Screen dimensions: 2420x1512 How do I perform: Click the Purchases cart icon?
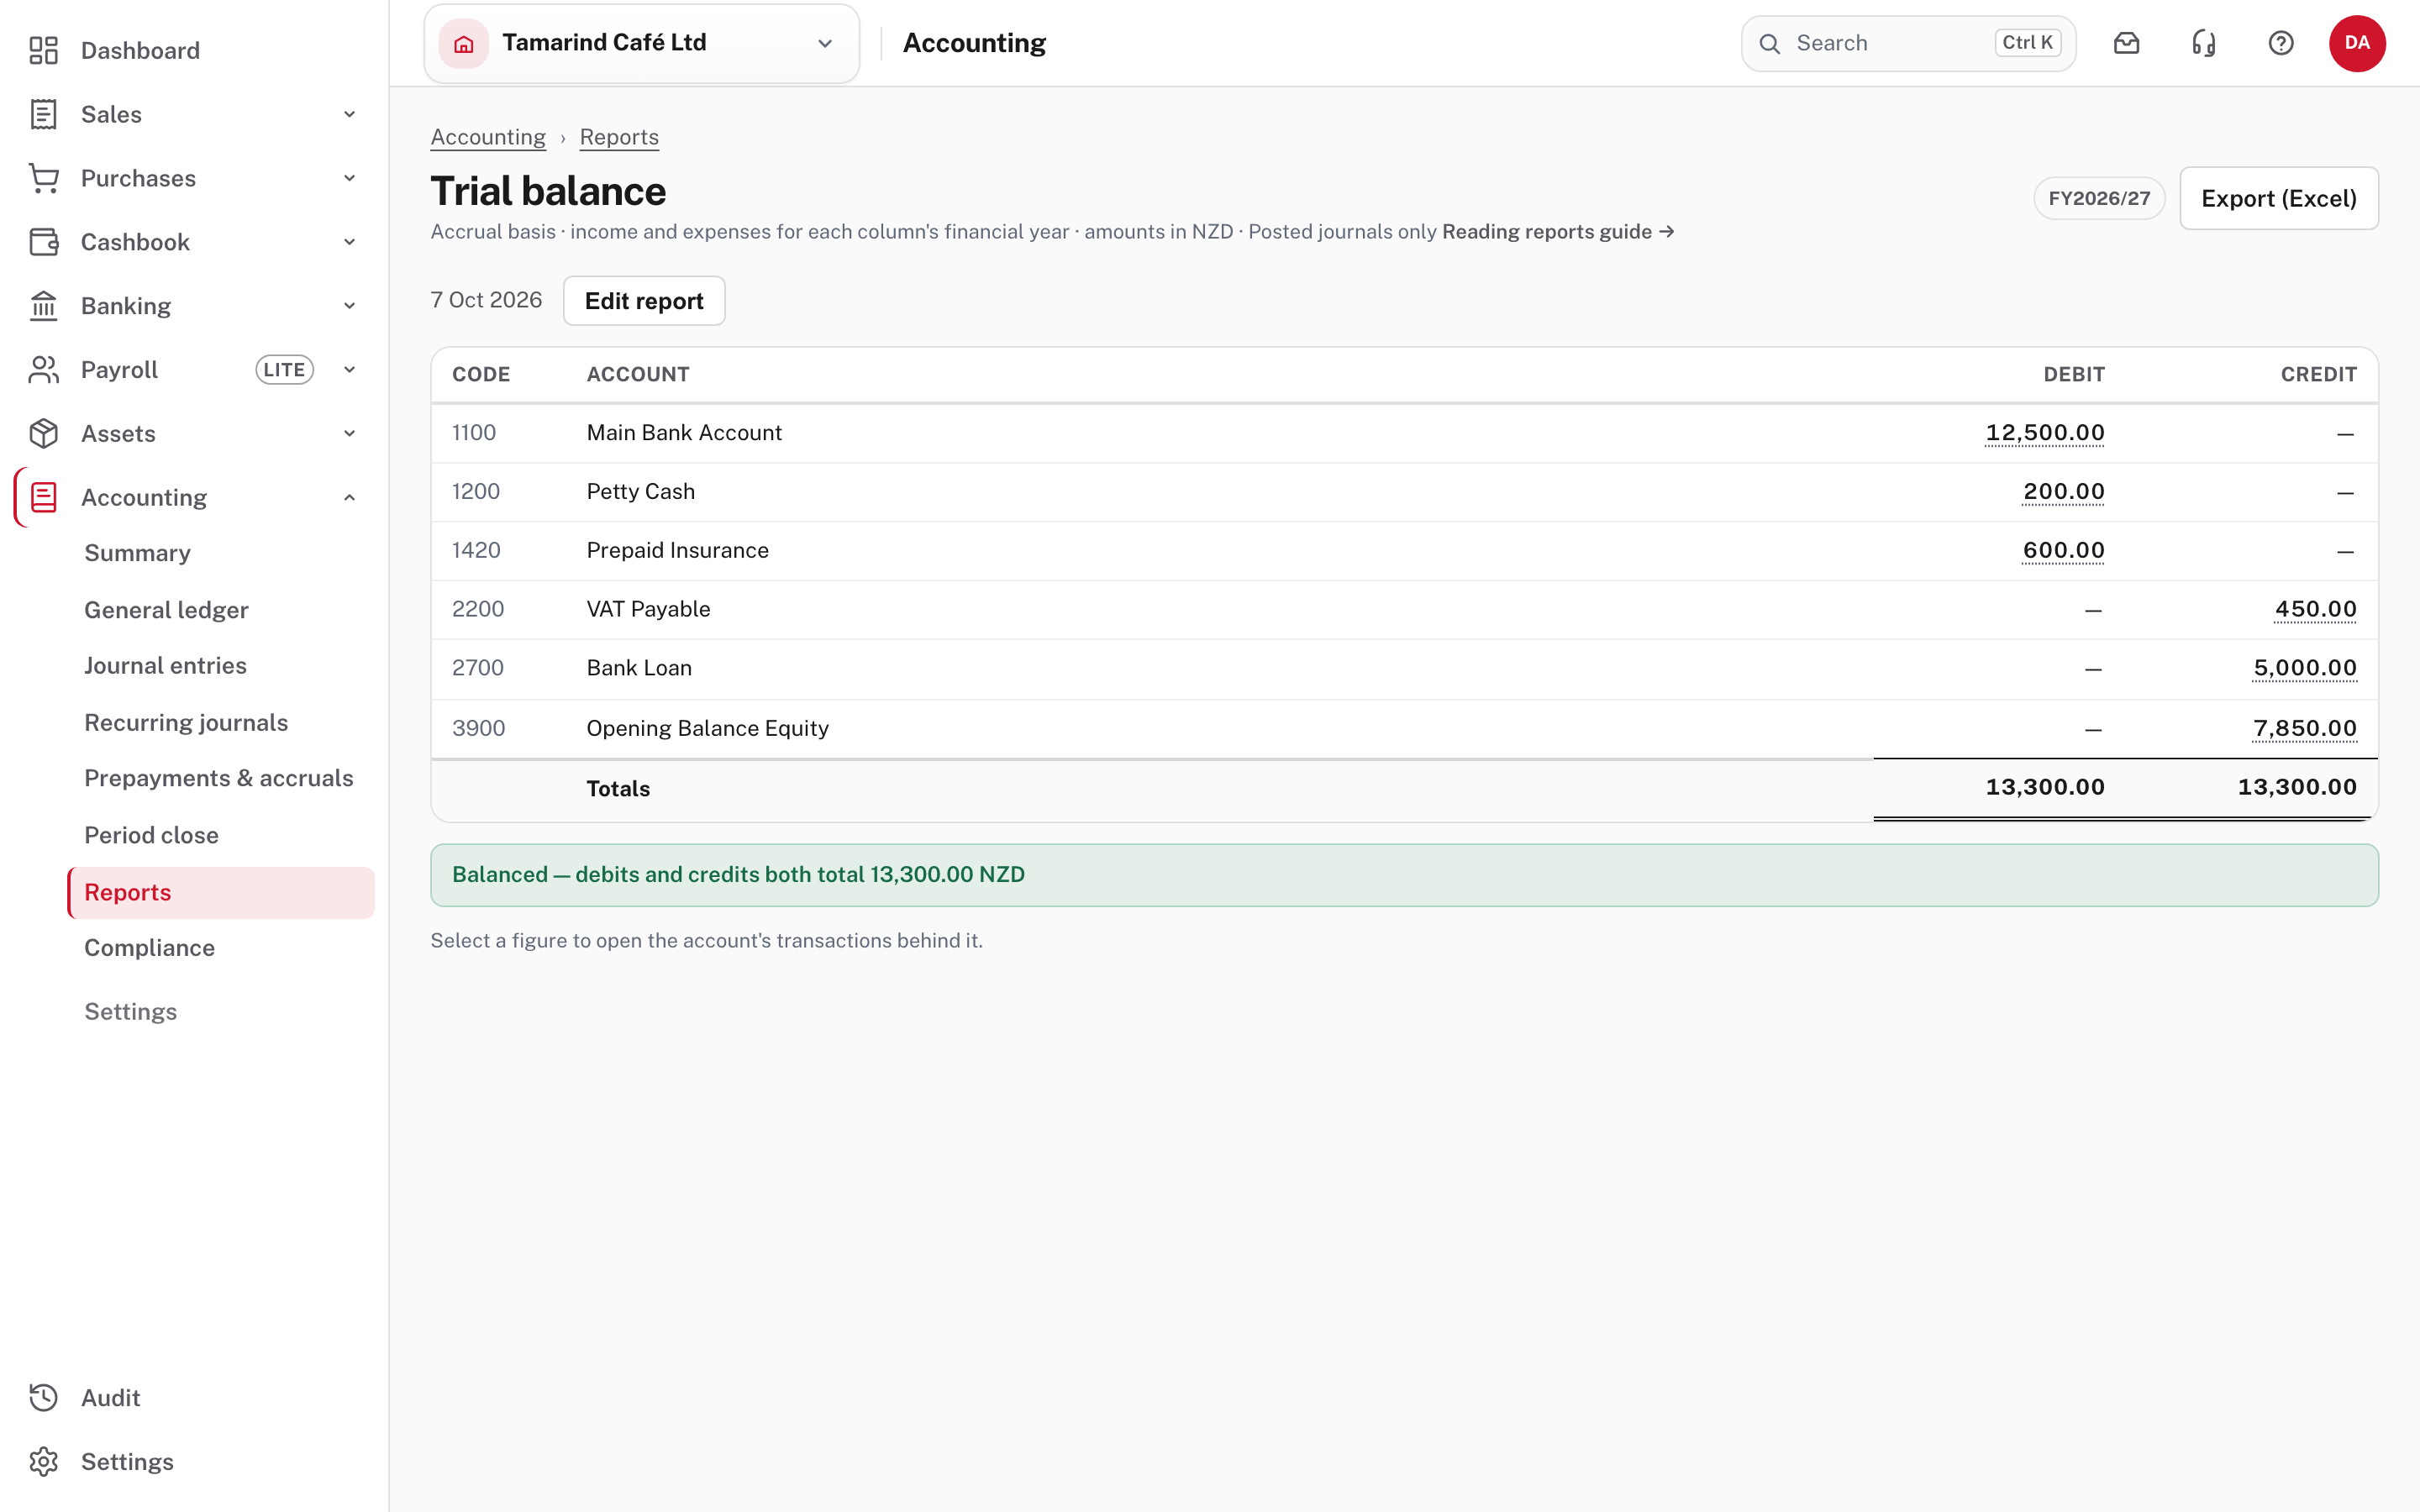point(43,178)
